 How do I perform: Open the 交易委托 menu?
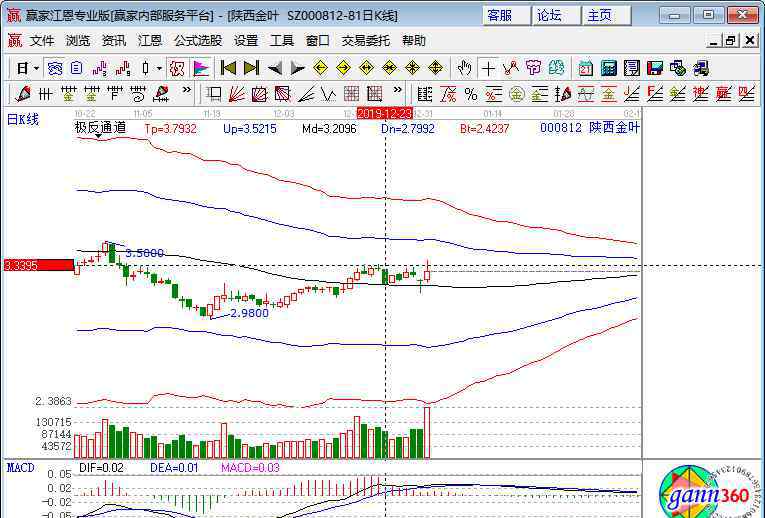coord(365,41)
